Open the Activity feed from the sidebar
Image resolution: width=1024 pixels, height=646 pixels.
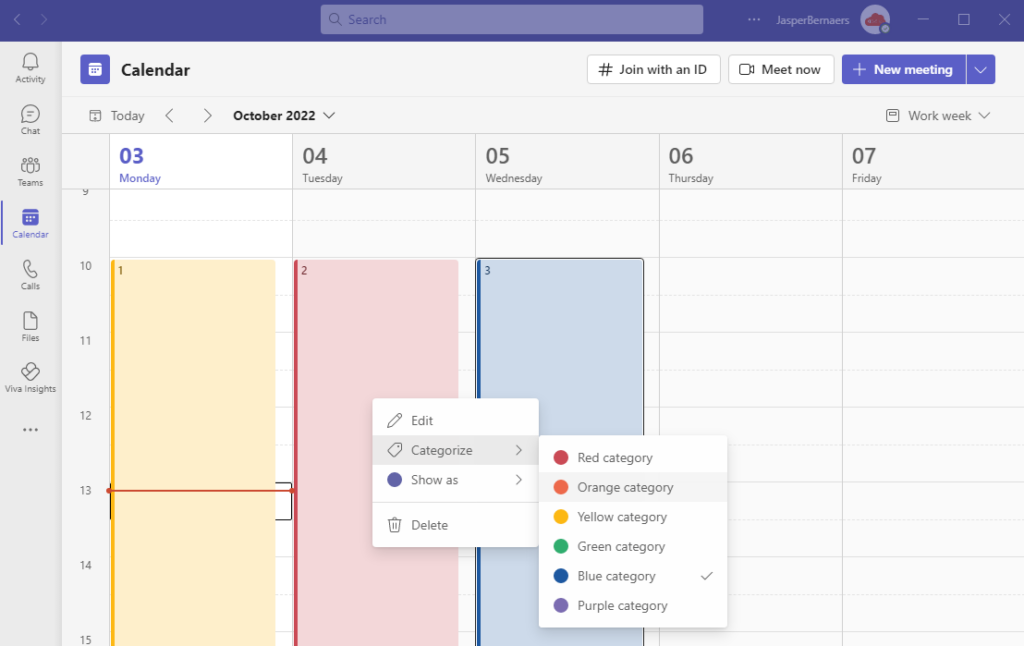tap(29, 67)
